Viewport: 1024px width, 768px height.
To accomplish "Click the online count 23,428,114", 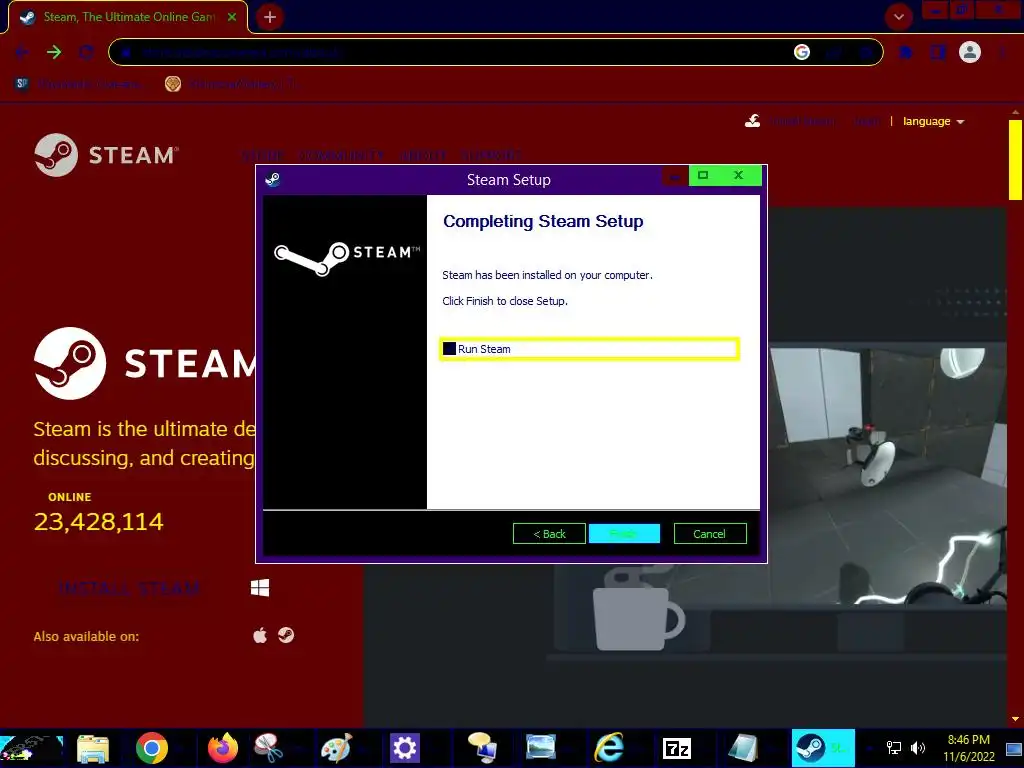I will coord(99,521).
